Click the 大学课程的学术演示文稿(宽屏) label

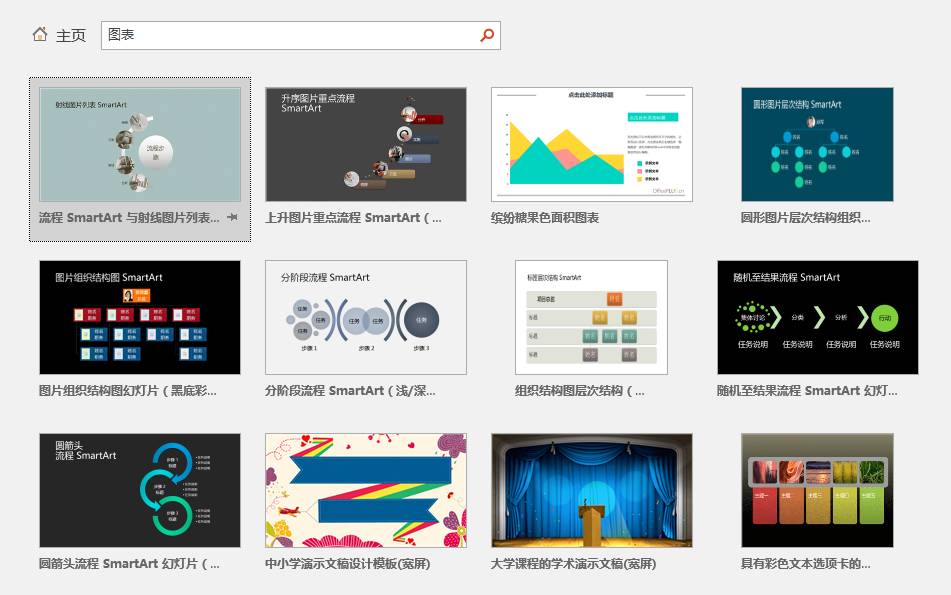[x=574, y=564]
